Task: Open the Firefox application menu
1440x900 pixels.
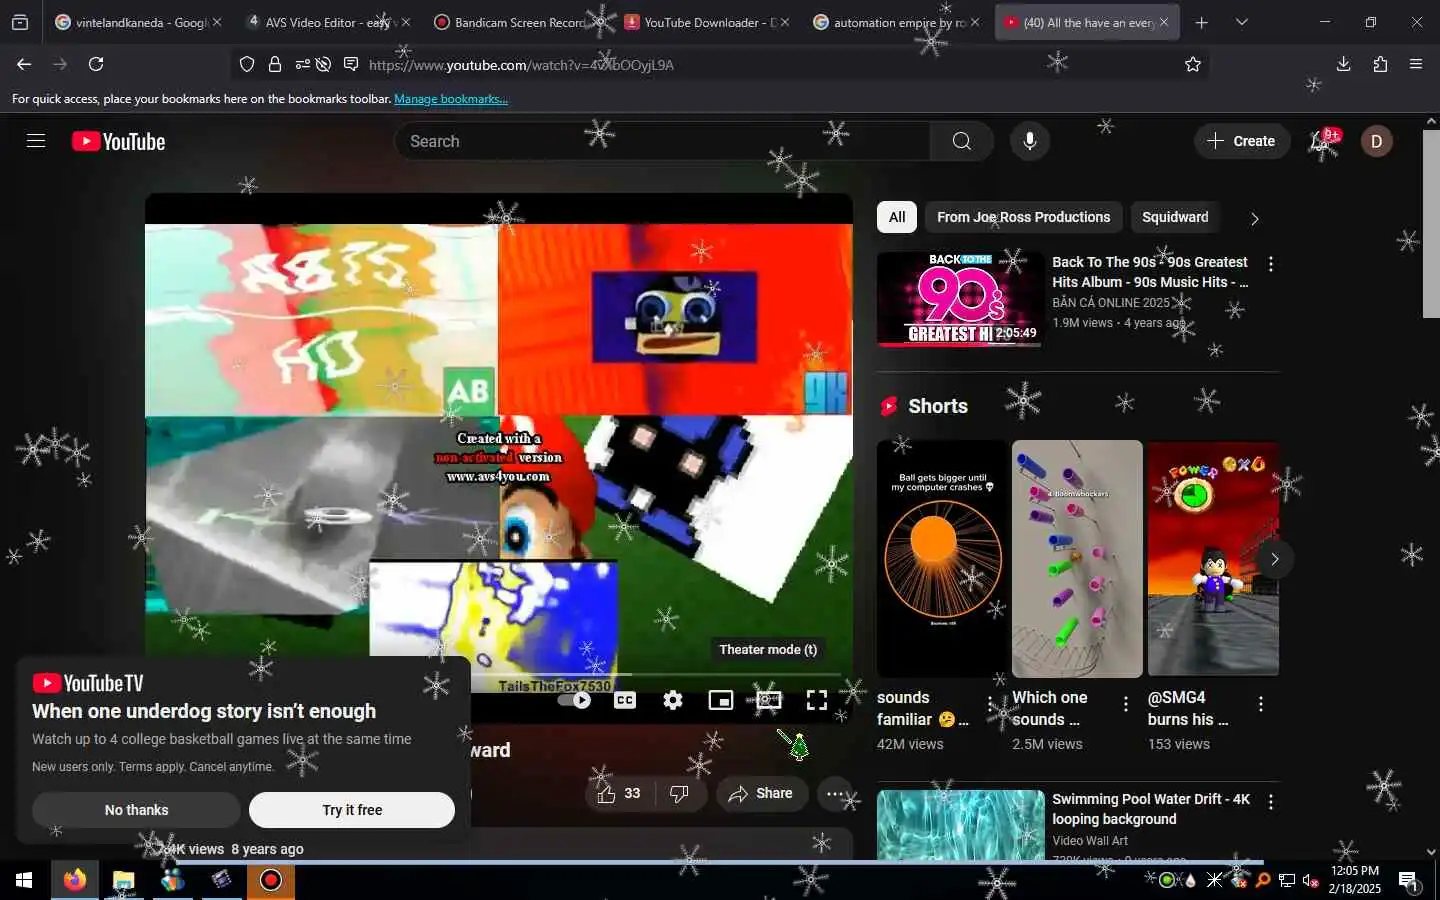Action: coord(1416,64)
